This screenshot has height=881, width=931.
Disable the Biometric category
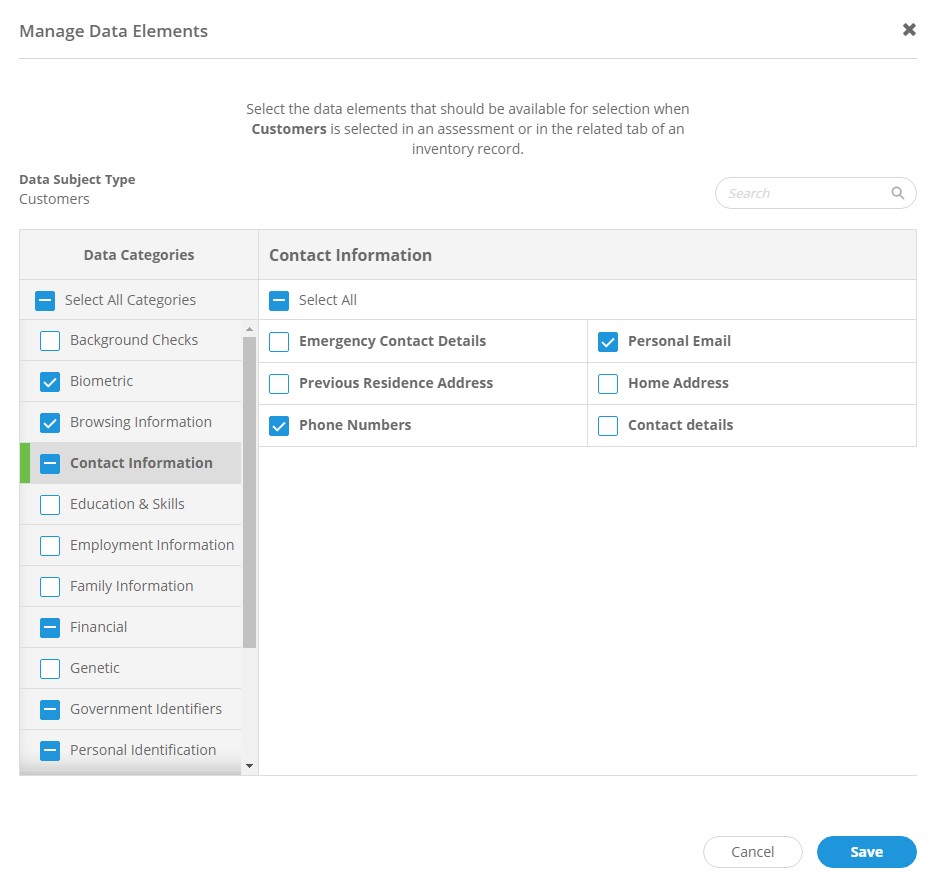point(49,381)
